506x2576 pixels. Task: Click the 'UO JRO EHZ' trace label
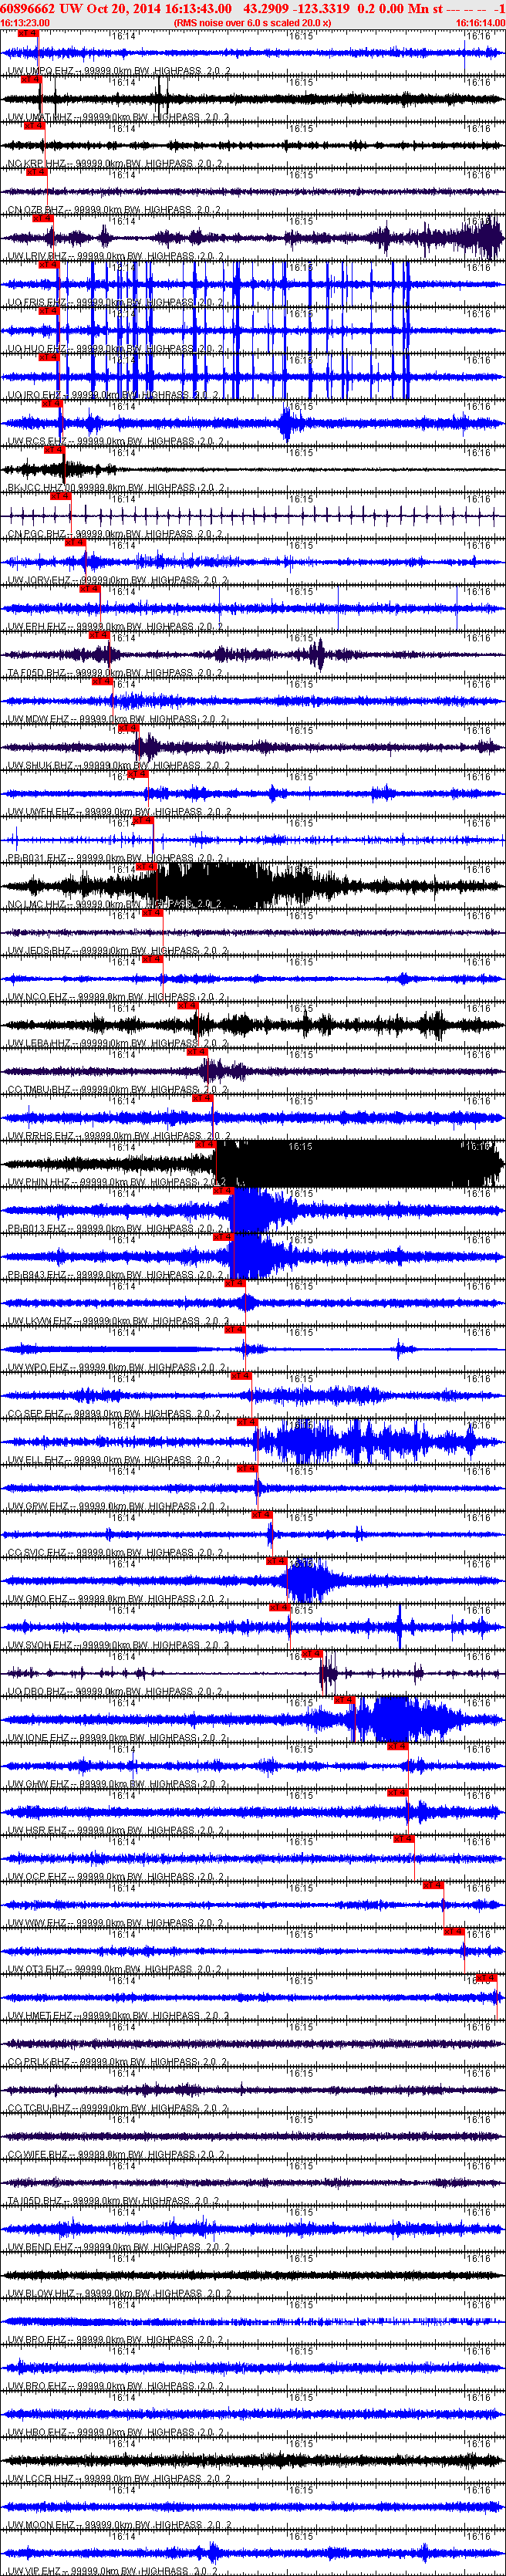38,395
